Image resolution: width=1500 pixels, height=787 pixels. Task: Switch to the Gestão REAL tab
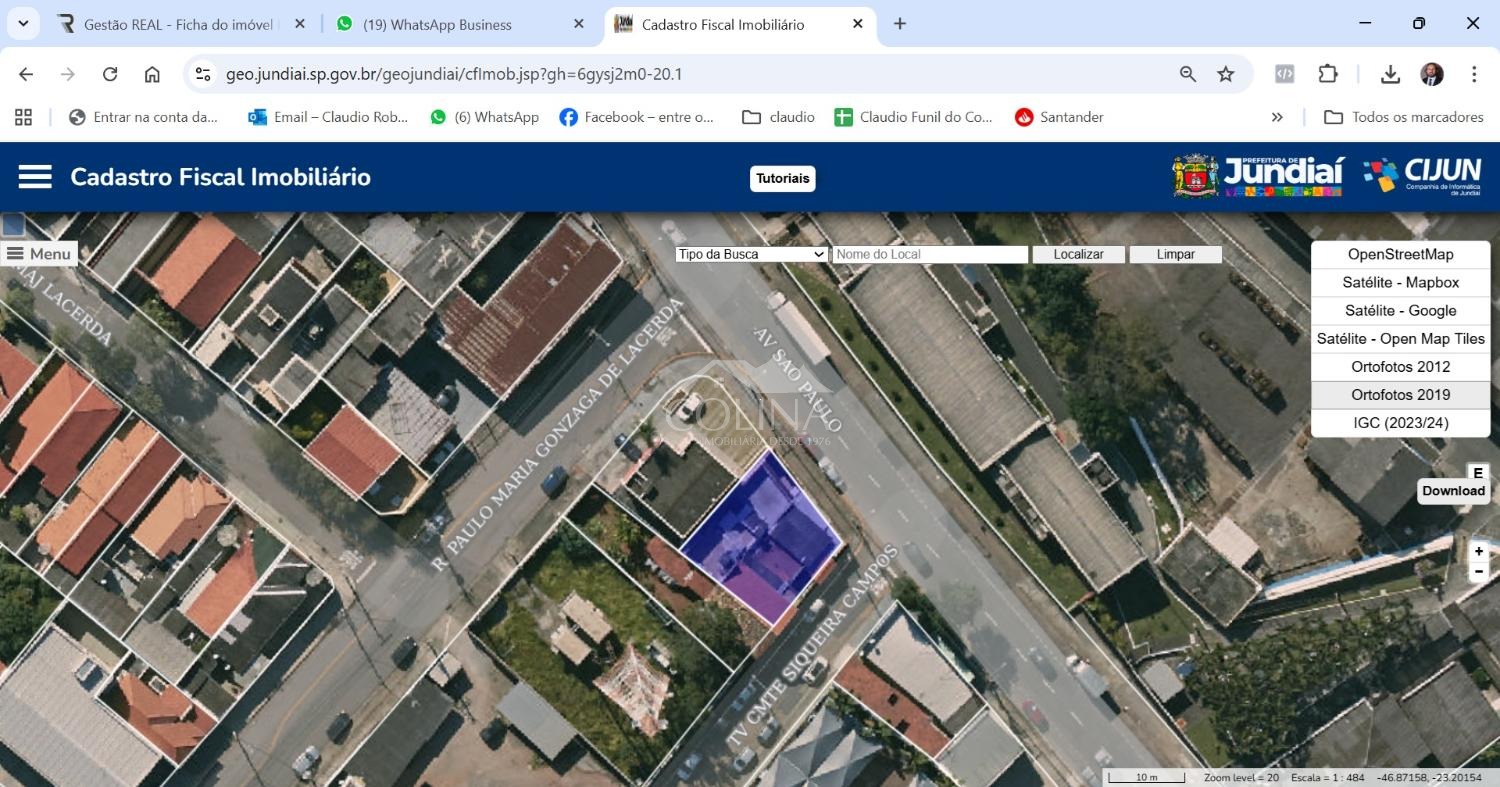[180, 24]
